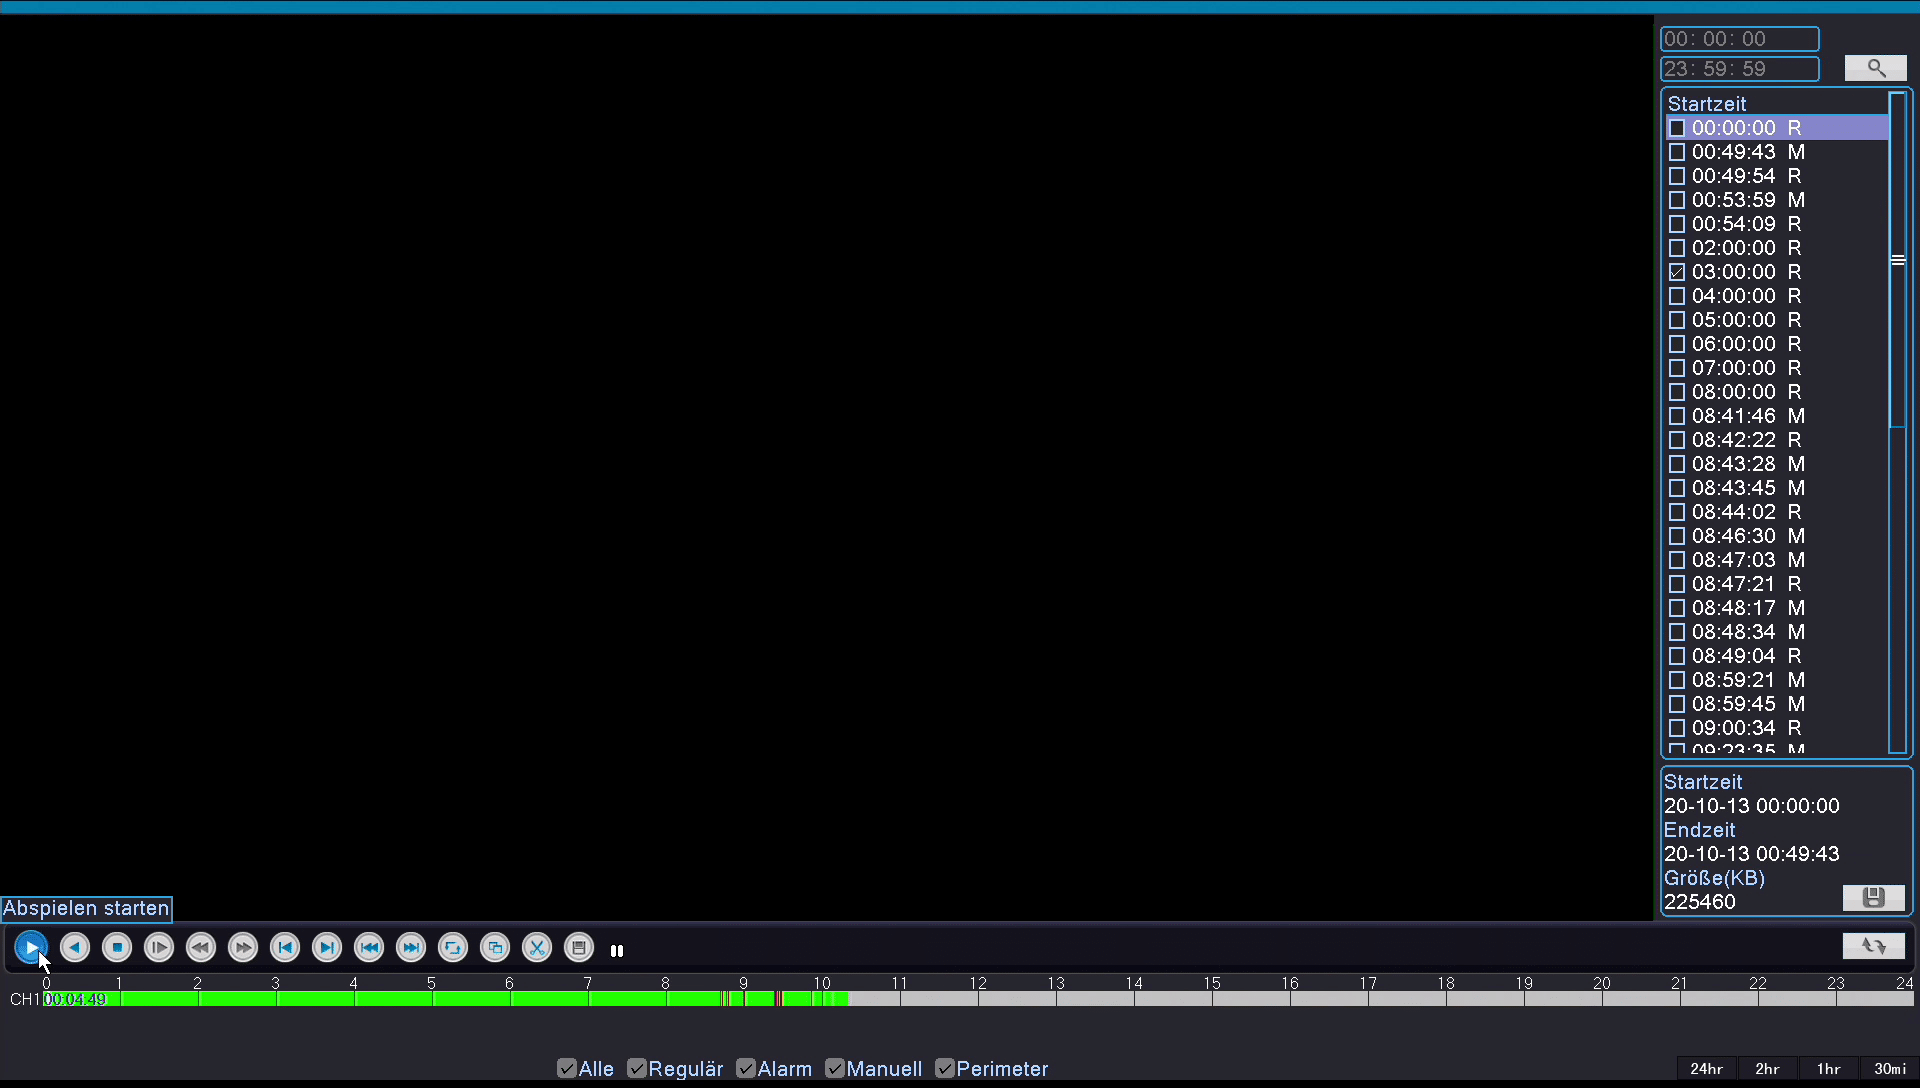Toggle the Perimeter checkbox

pos(945,1069)
